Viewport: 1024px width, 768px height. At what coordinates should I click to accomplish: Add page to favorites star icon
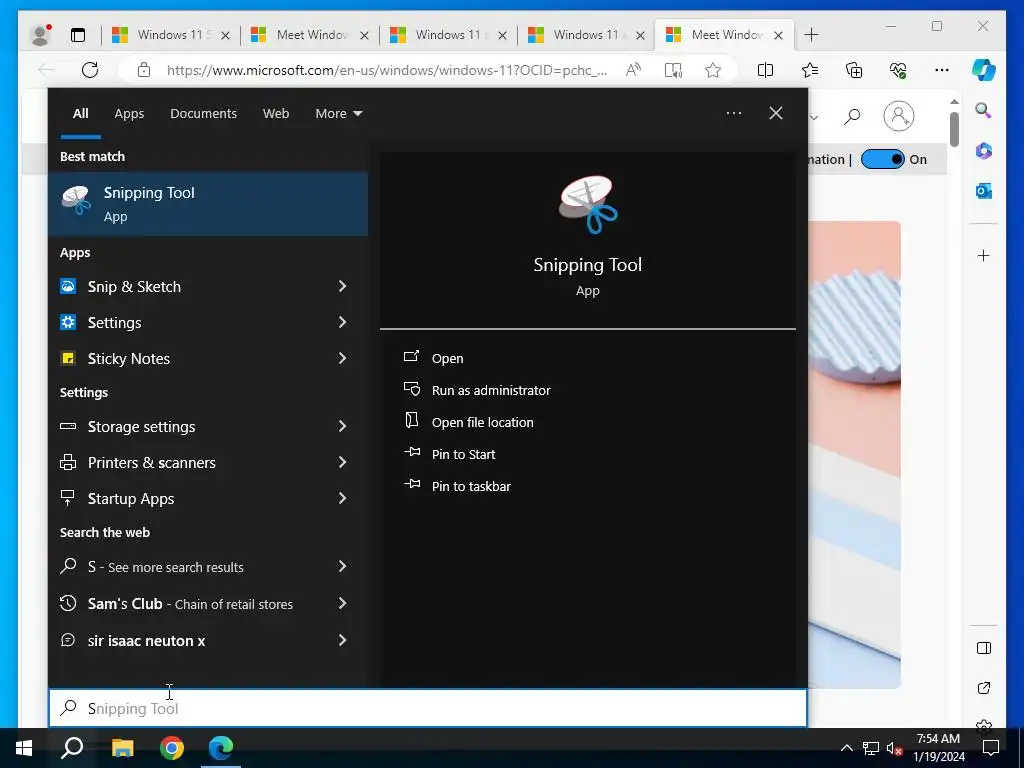pyautogui.click(x=713, y=70)
